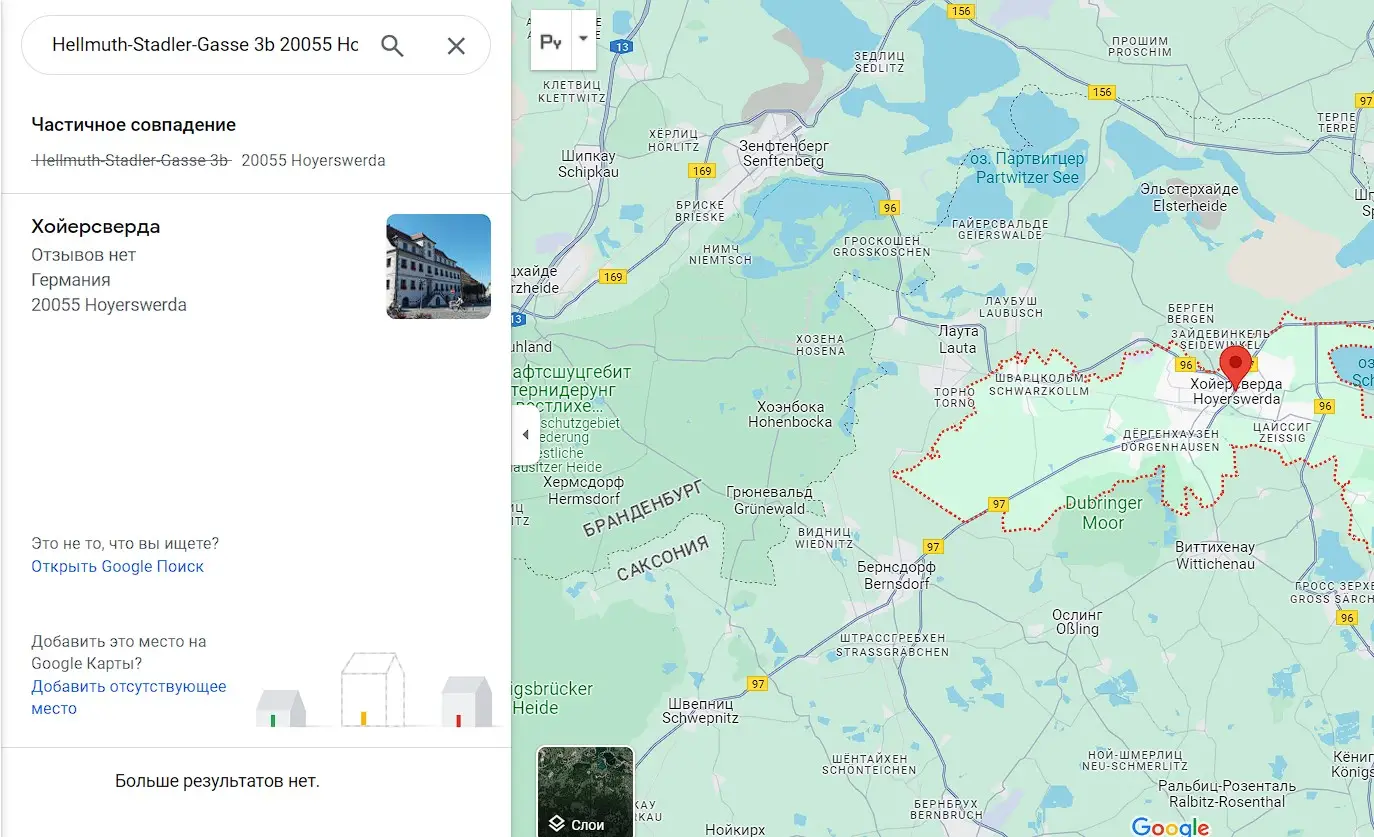Image resolution: width=1374 pixels, height=837 pixels.
Task: Click the Больше результатов нет text
Action: click(x=217, y=781)
